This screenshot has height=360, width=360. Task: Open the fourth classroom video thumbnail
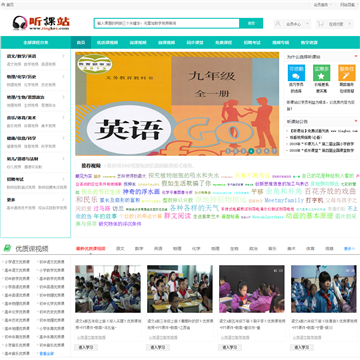(x=324, y=289)
